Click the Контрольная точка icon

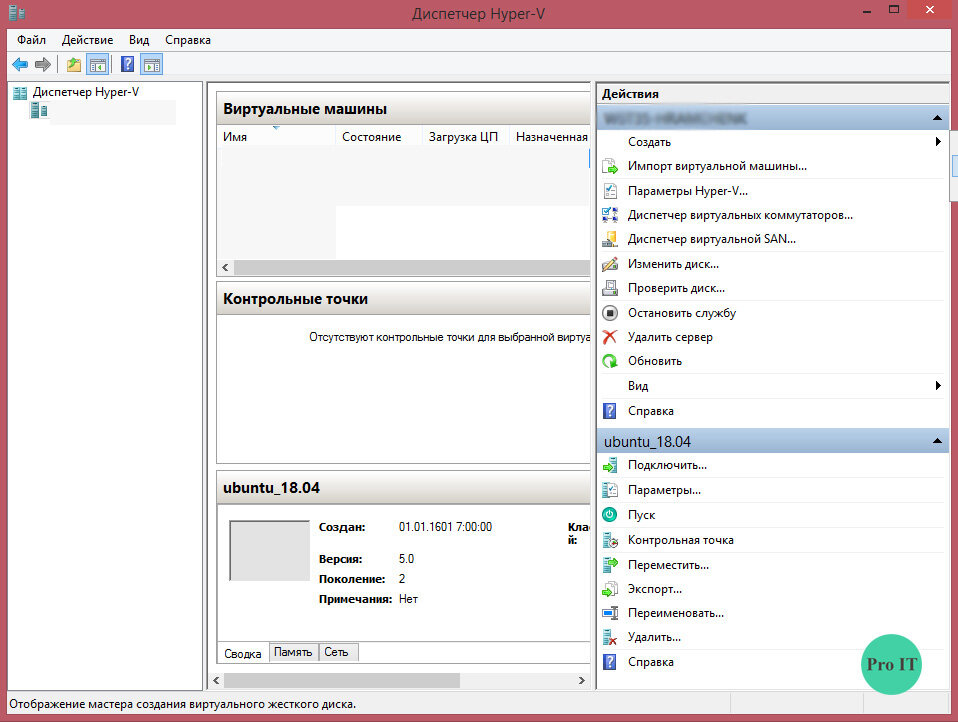pyautogui.click(x=610, y=540)
